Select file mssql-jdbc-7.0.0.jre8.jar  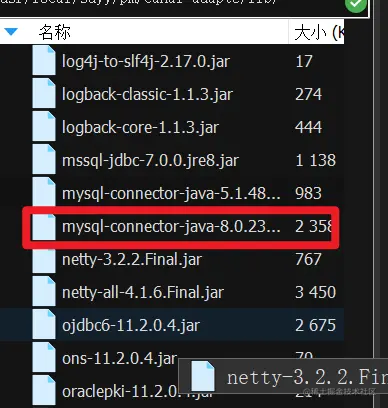point(150,160)
